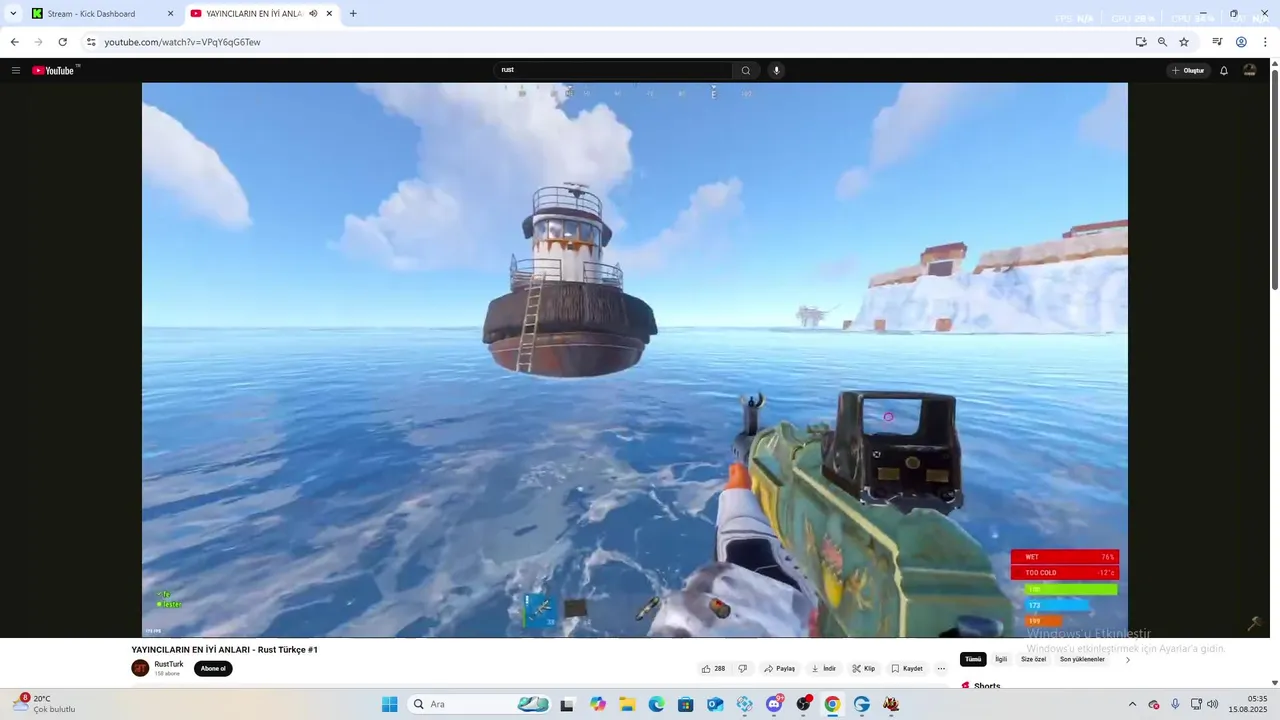1280x720 pixels.
Task: Click the YouTube search magnifier button
Action: (745, 70)
